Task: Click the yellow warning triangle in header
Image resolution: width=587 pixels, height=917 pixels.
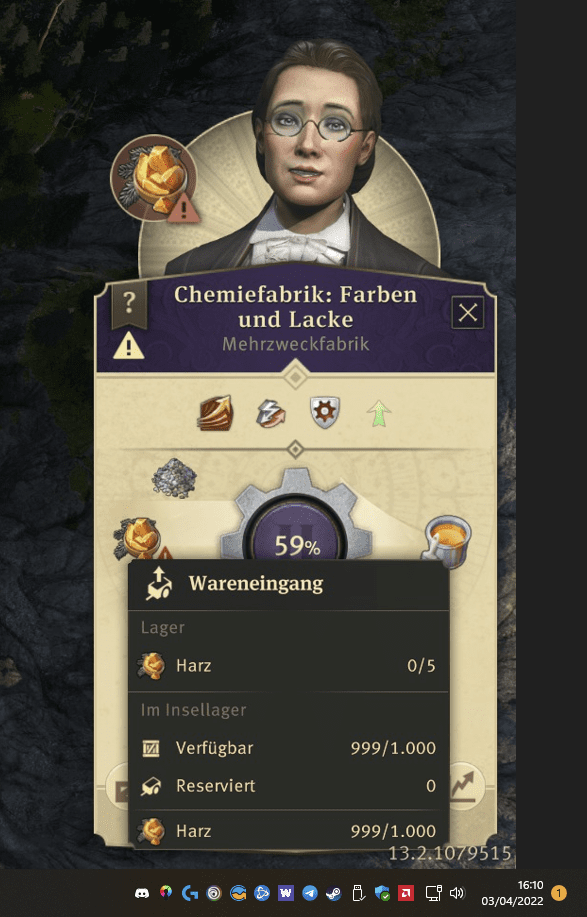Action: [x=129, y=345]
